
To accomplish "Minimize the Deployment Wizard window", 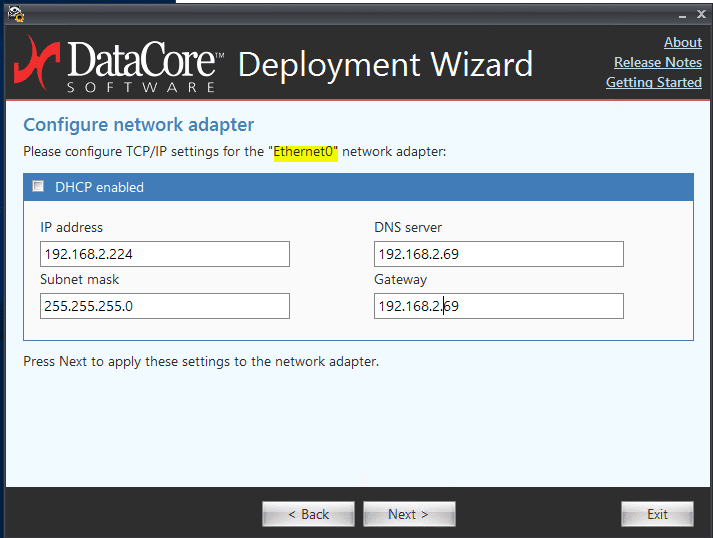I will tap(680, 15).
